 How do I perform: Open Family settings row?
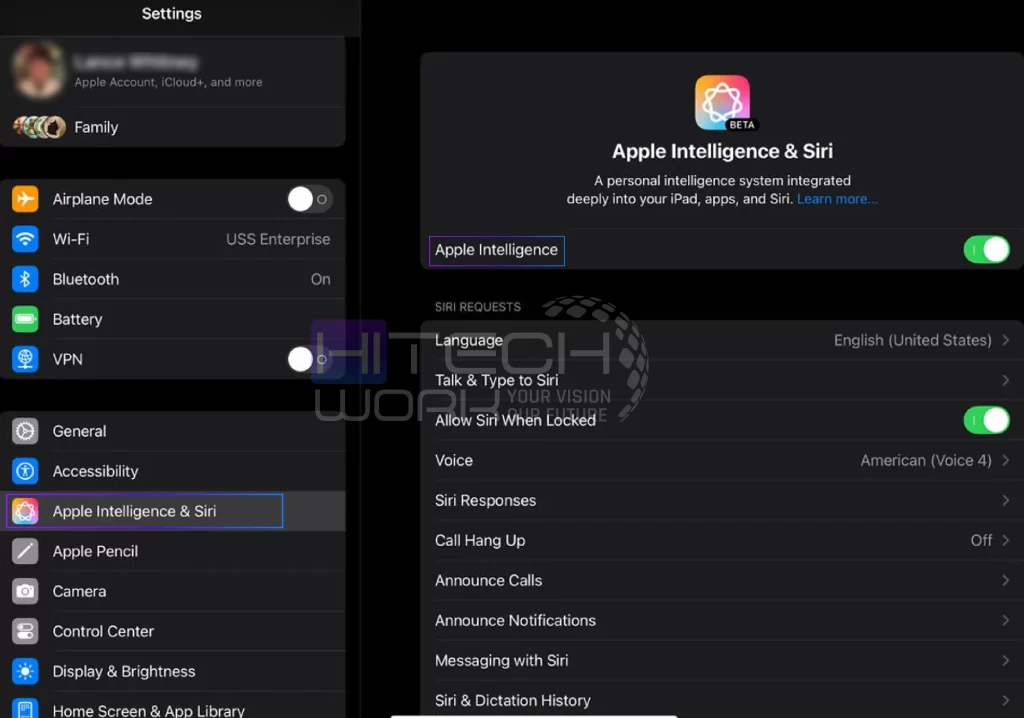[x=173, y=127]
